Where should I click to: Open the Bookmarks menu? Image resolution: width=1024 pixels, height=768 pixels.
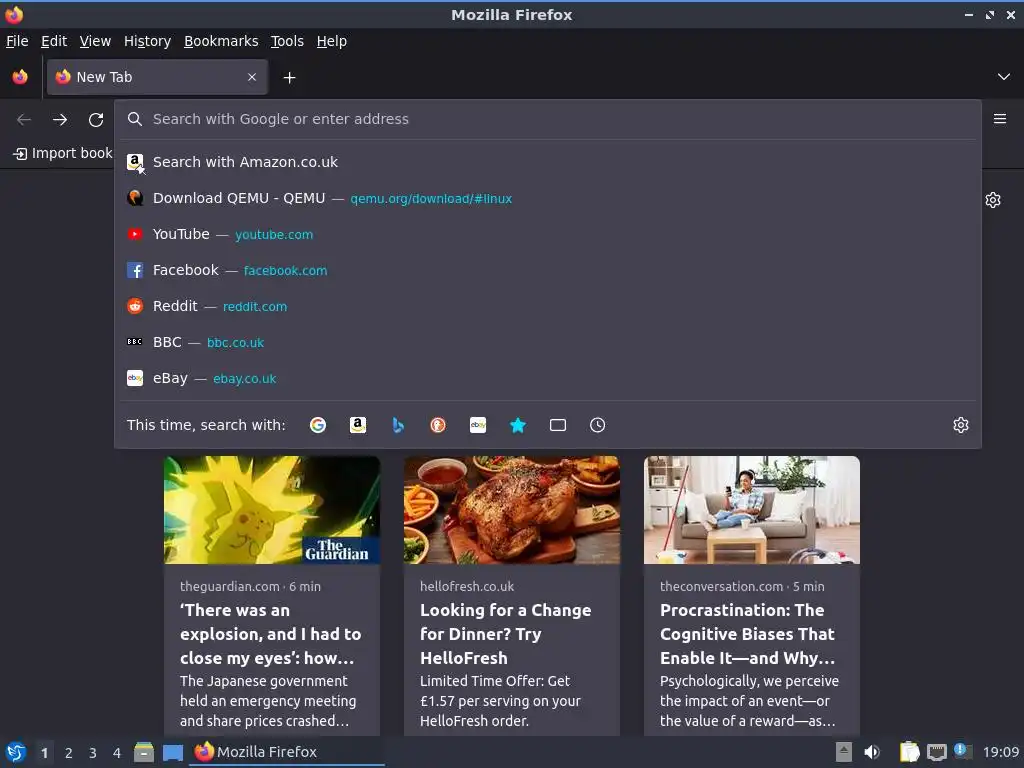[221, 41]
